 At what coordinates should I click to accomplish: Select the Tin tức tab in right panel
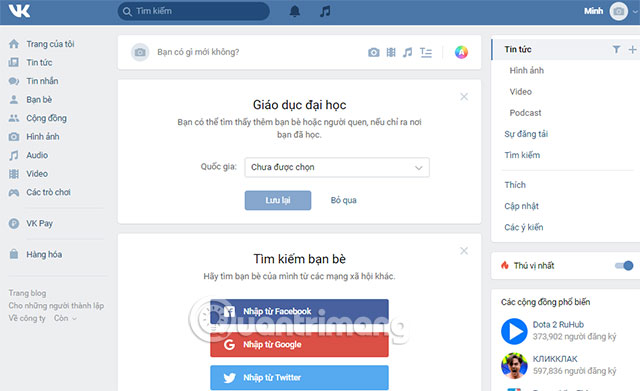pyautogui.click(x=518, y=49)
